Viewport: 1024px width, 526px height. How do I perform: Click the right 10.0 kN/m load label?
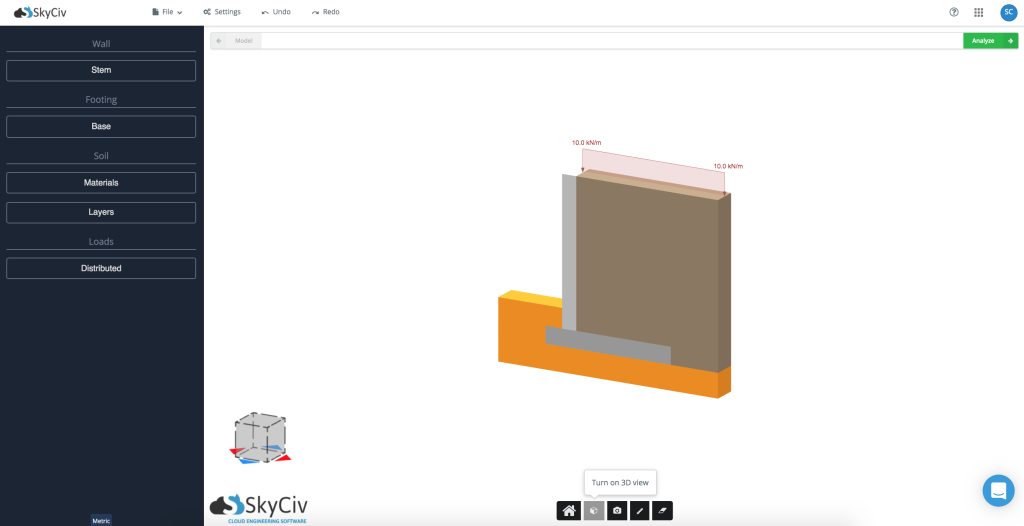click(728, 166)
